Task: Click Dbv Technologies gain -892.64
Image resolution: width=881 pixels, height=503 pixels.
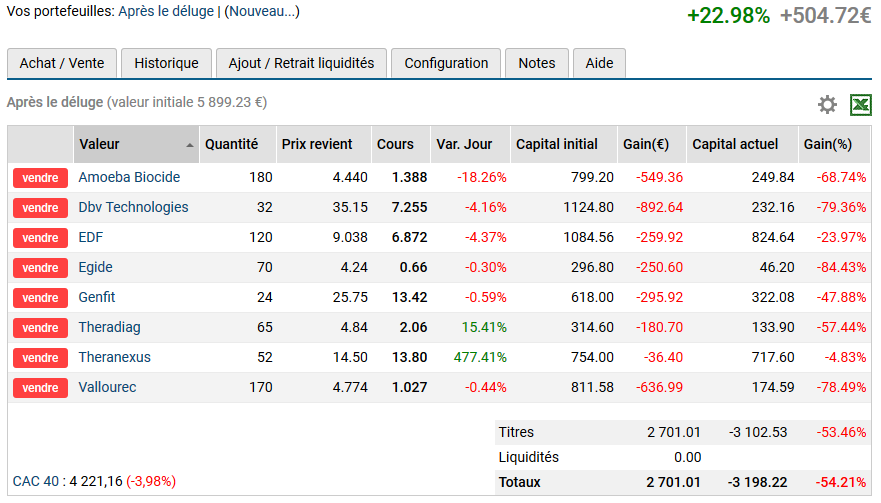Action: click(x=659, y=207)
